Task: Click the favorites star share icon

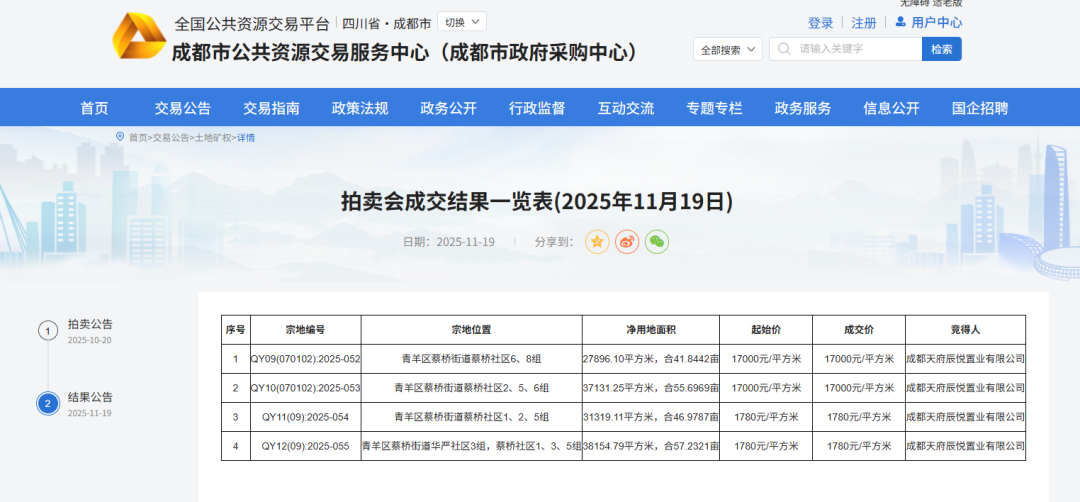Action: pyautogui.click(x=597, y=242)
